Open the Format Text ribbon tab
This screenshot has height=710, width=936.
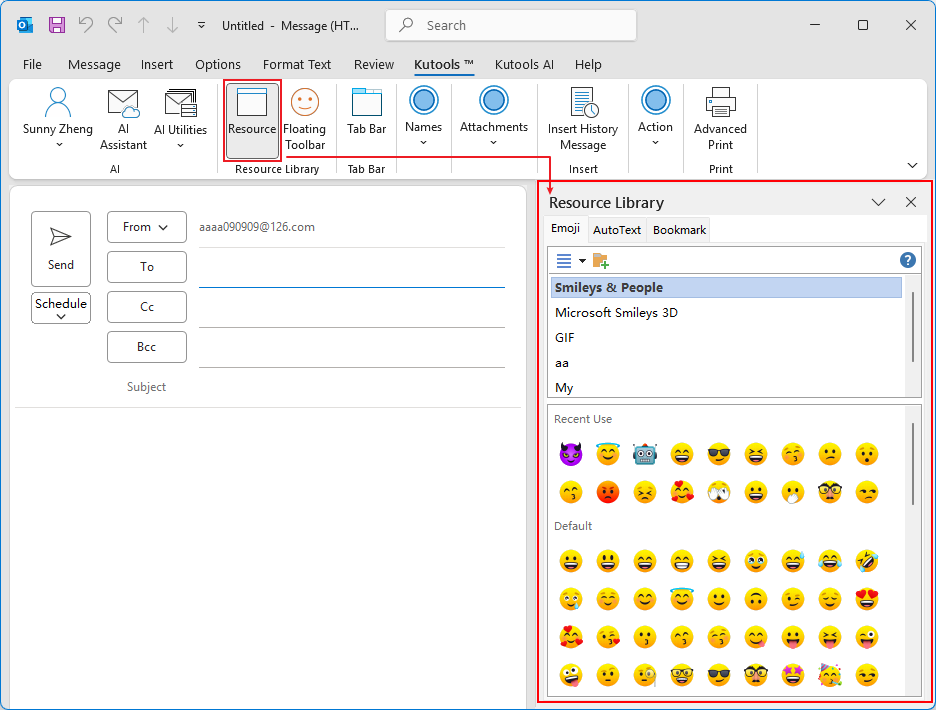[x=297, y=64]
